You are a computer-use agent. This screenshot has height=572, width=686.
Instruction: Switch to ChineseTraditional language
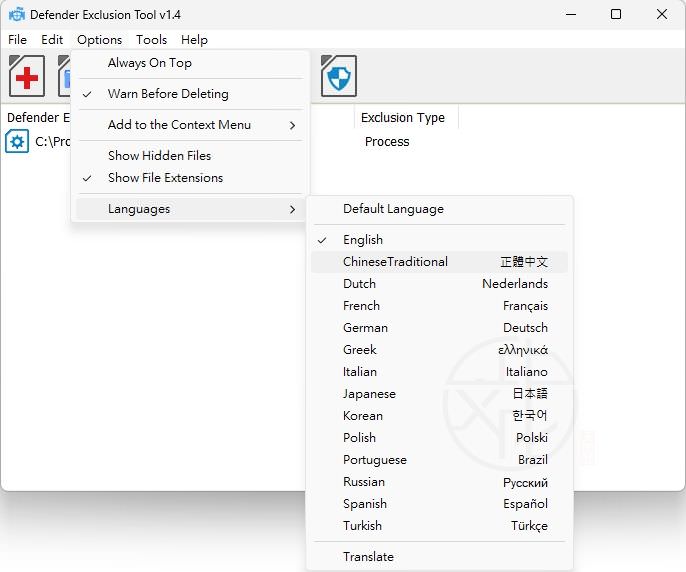[x=439, y=262]
